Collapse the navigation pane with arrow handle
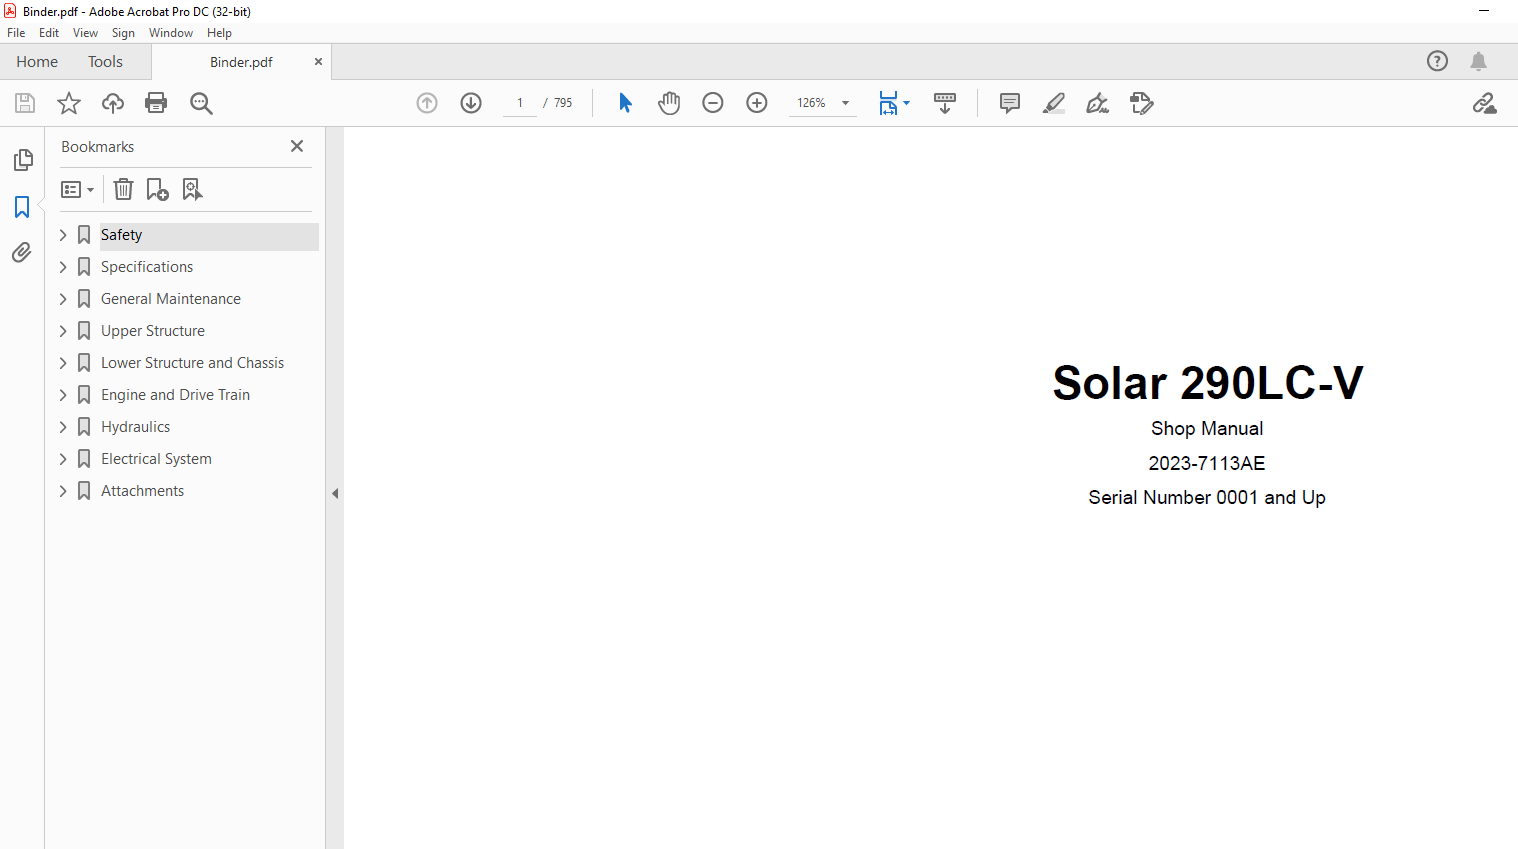 tap(335, 493)
